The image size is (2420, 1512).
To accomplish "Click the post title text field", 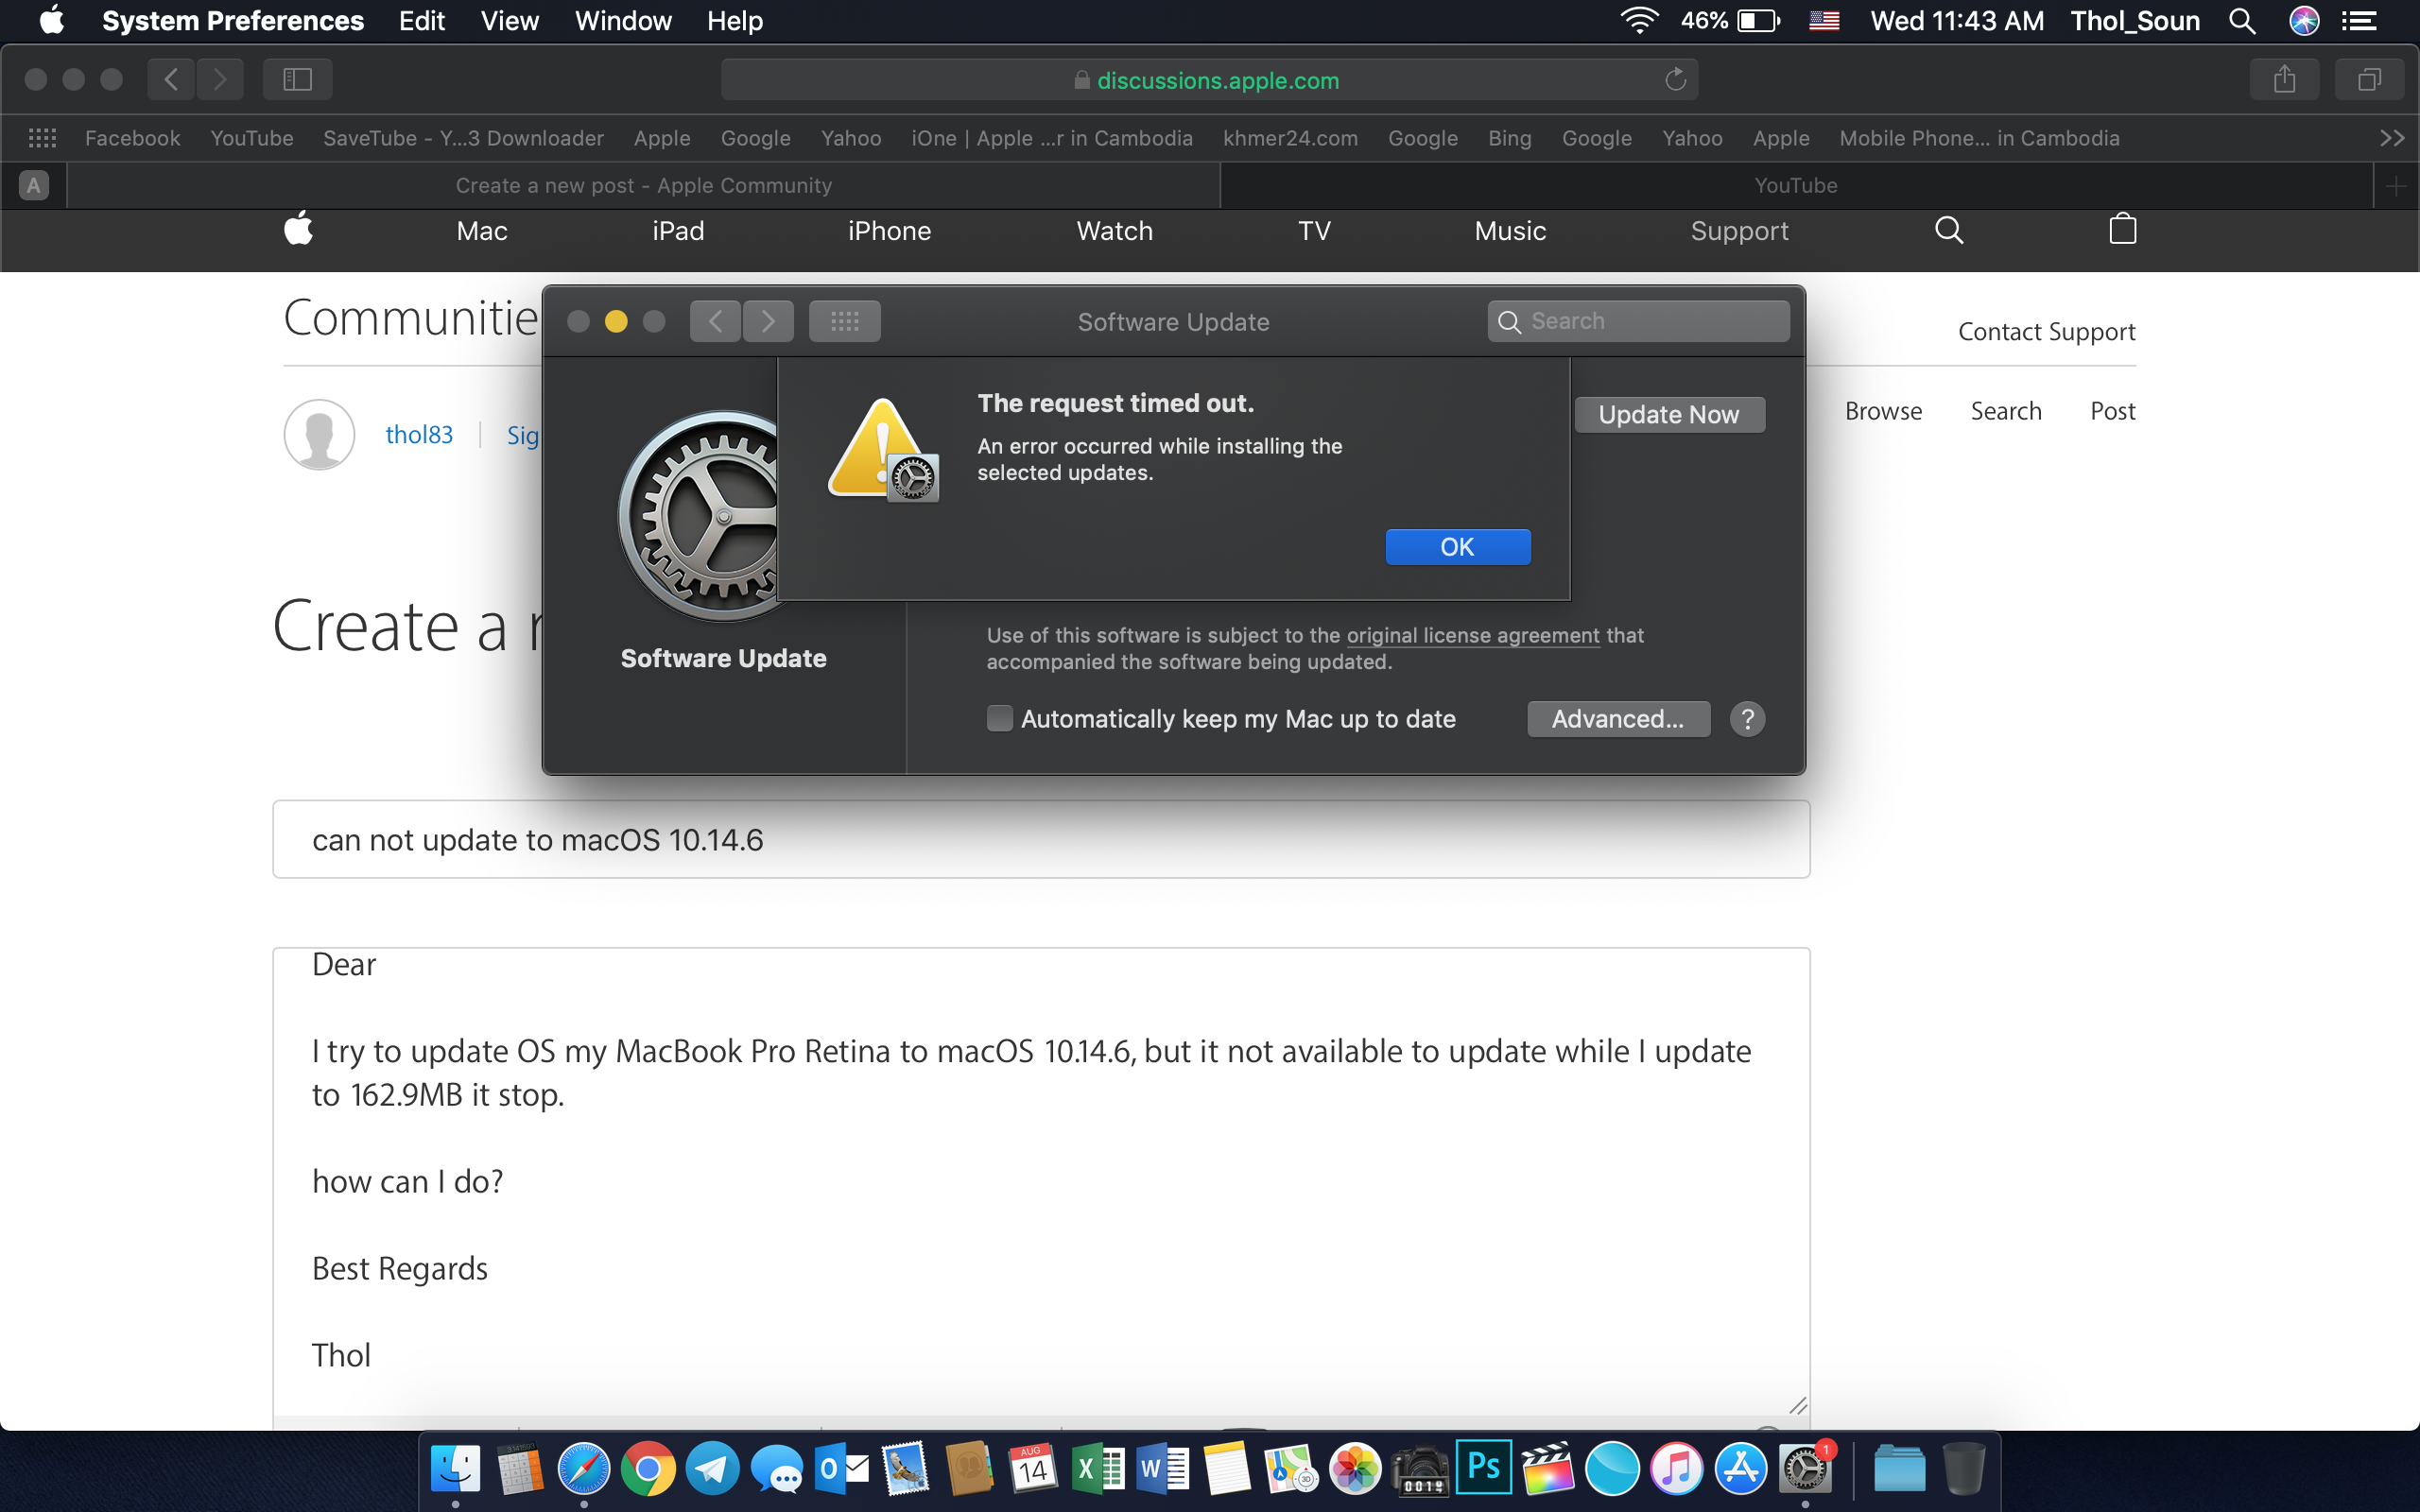I will coord(1040,839).
